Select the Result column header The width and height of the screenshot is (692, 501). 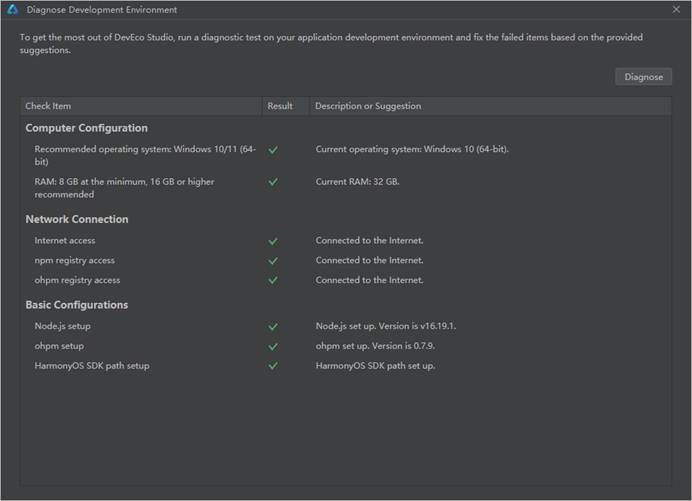[285, 106]
